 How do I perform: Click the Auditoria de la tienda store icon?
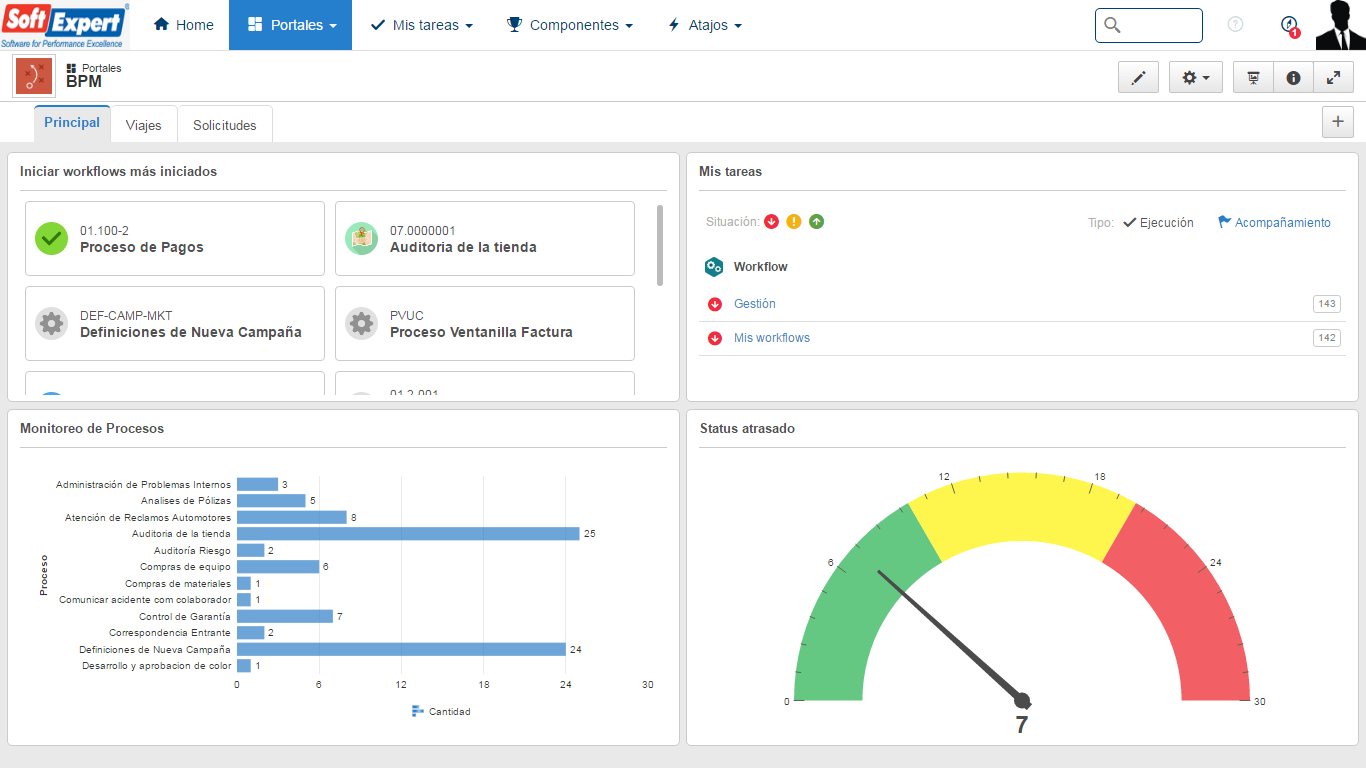[x=361, y=238]
